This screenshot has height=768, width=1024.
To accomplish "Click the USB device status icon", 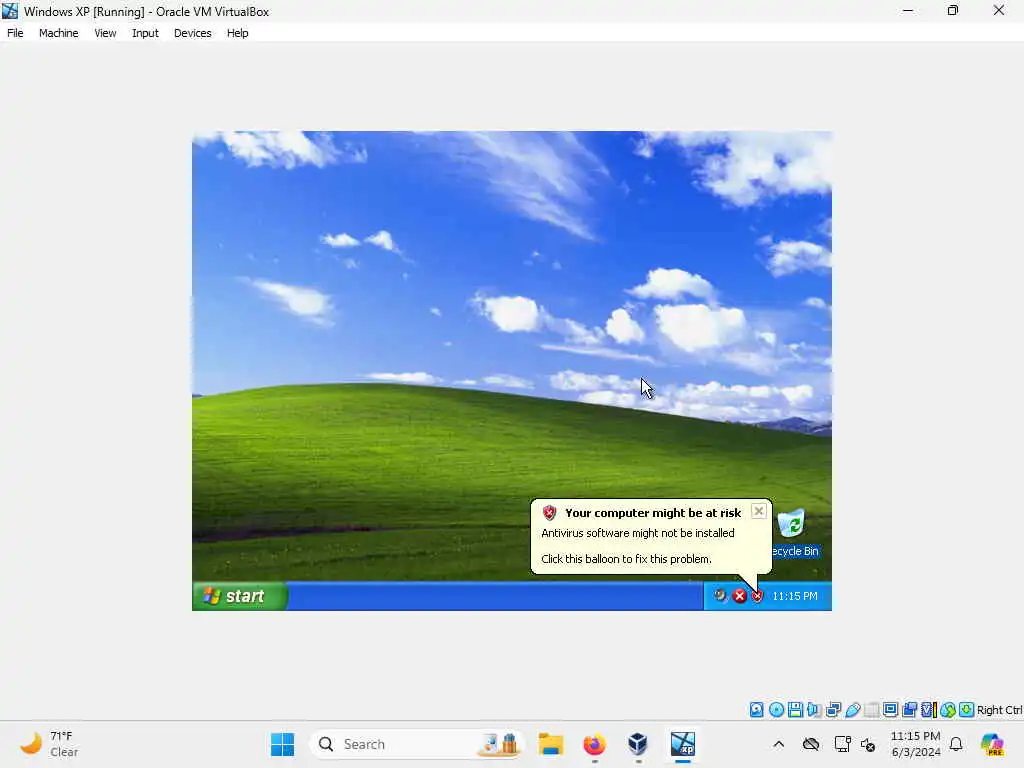I will 852,710.
